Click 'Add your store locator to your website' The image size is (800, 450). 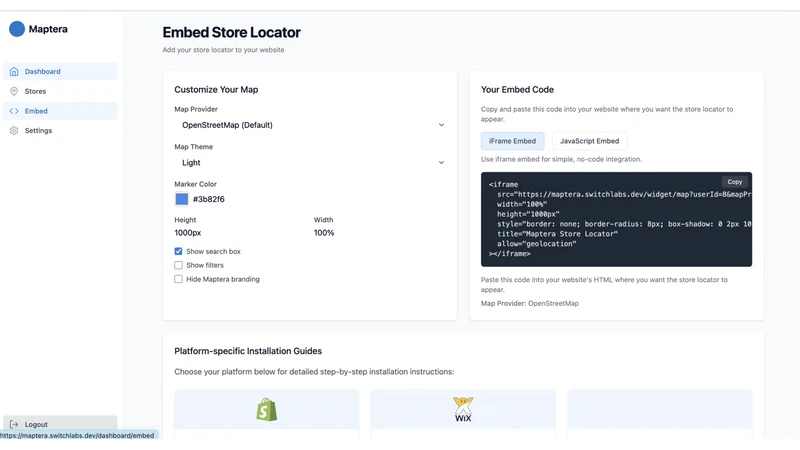223,50
